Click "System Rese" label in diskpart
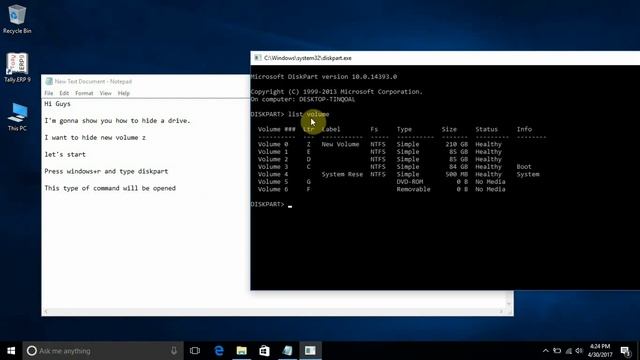Screen dimensions: 640x360 point(342,174)
